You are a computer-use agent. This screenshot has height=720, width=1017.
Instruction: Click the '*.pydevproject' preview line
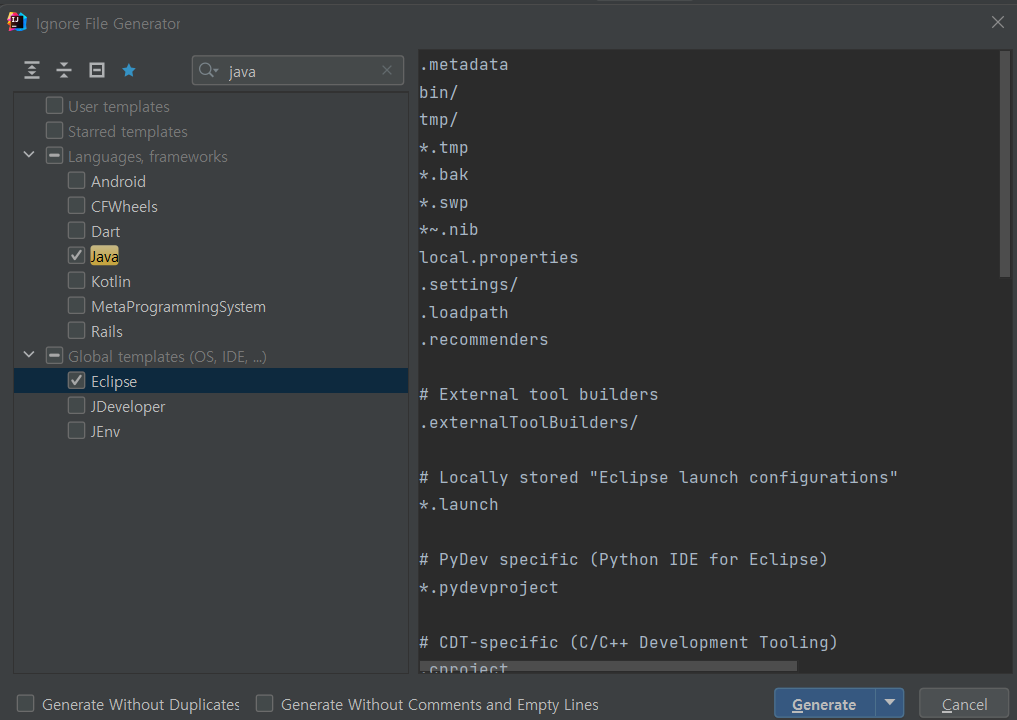489,588
